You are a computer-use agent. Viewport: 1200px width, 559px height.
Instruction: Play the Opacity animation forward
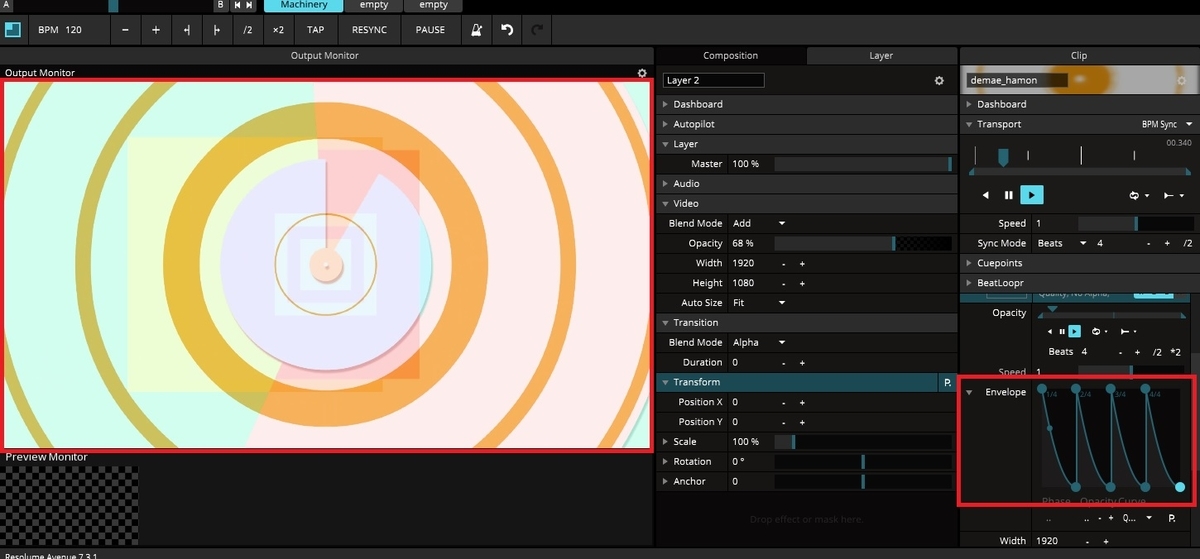(x=1075, y=331)
